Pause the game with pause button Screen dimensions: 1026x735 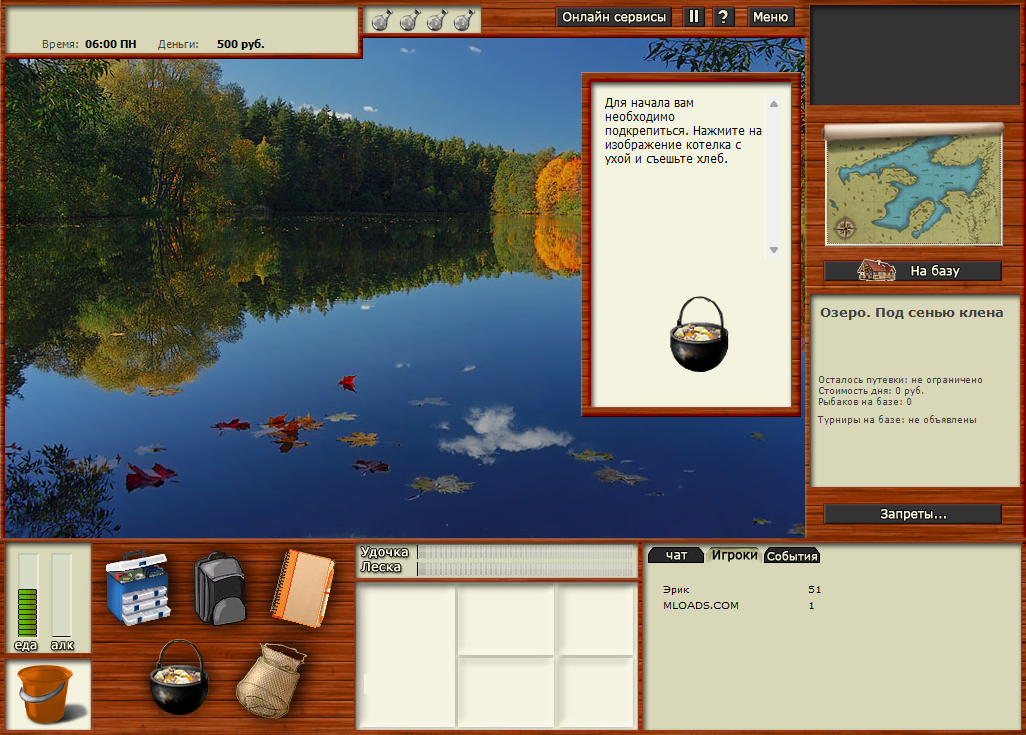pyautogui.click(x=694, y=17)
